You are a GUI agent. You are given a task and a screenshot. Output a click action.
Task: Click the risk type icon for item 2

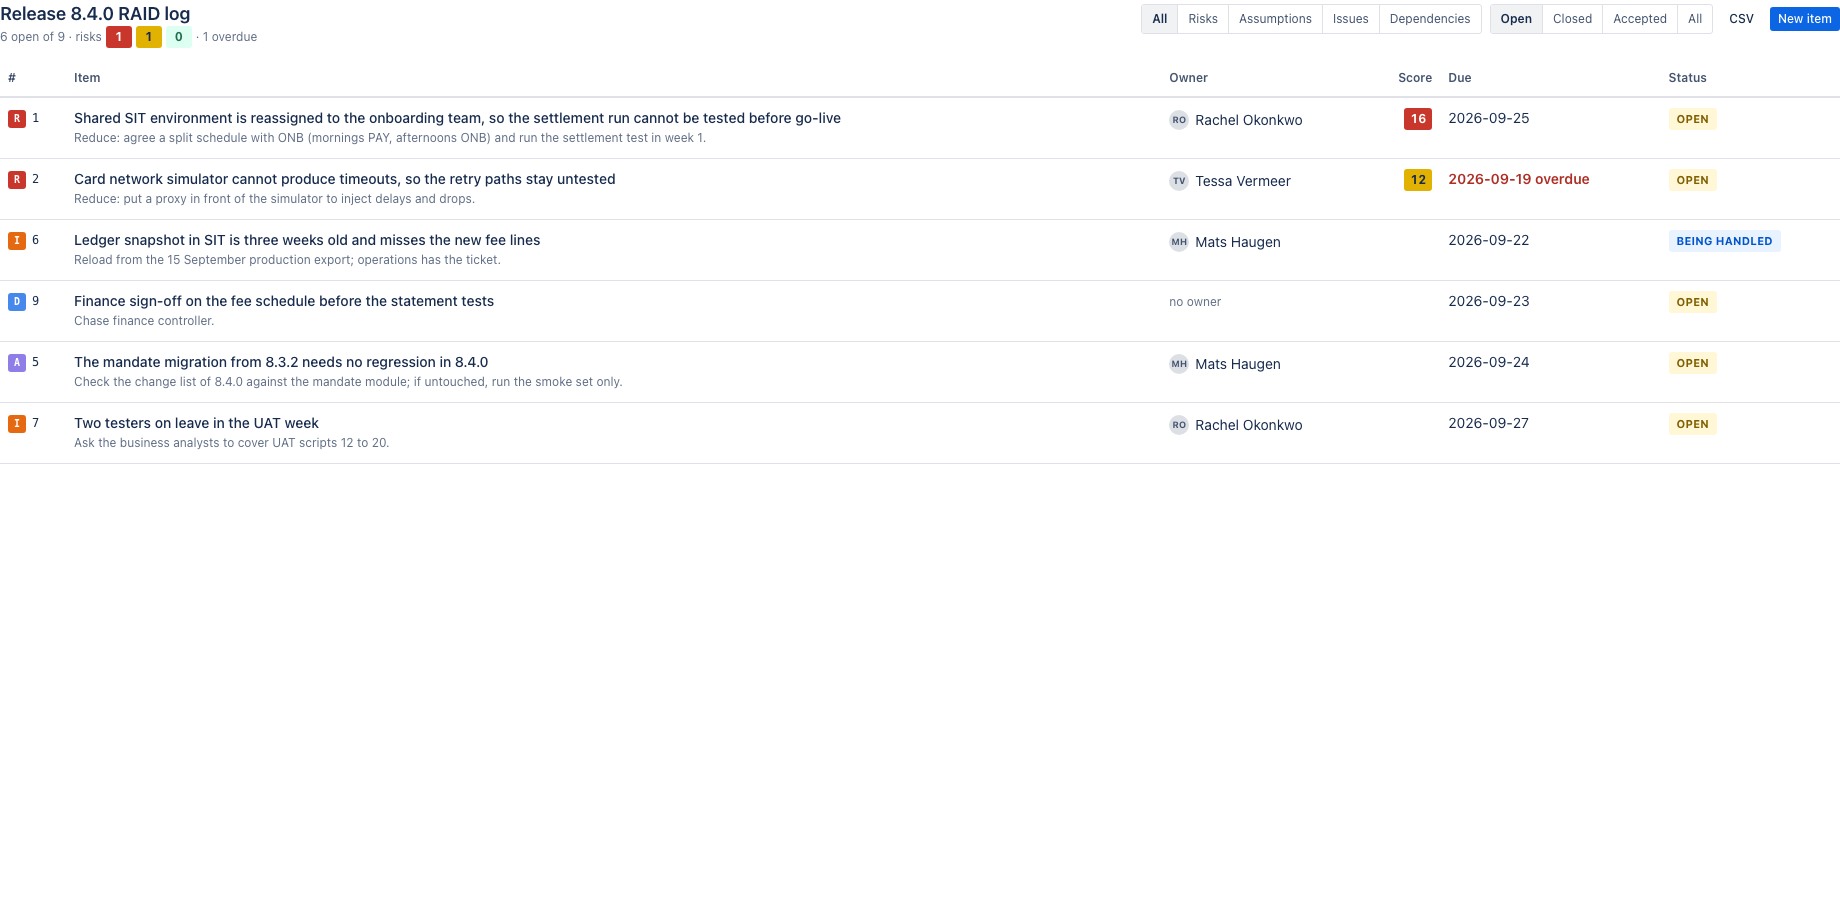(x=17, y=180)
